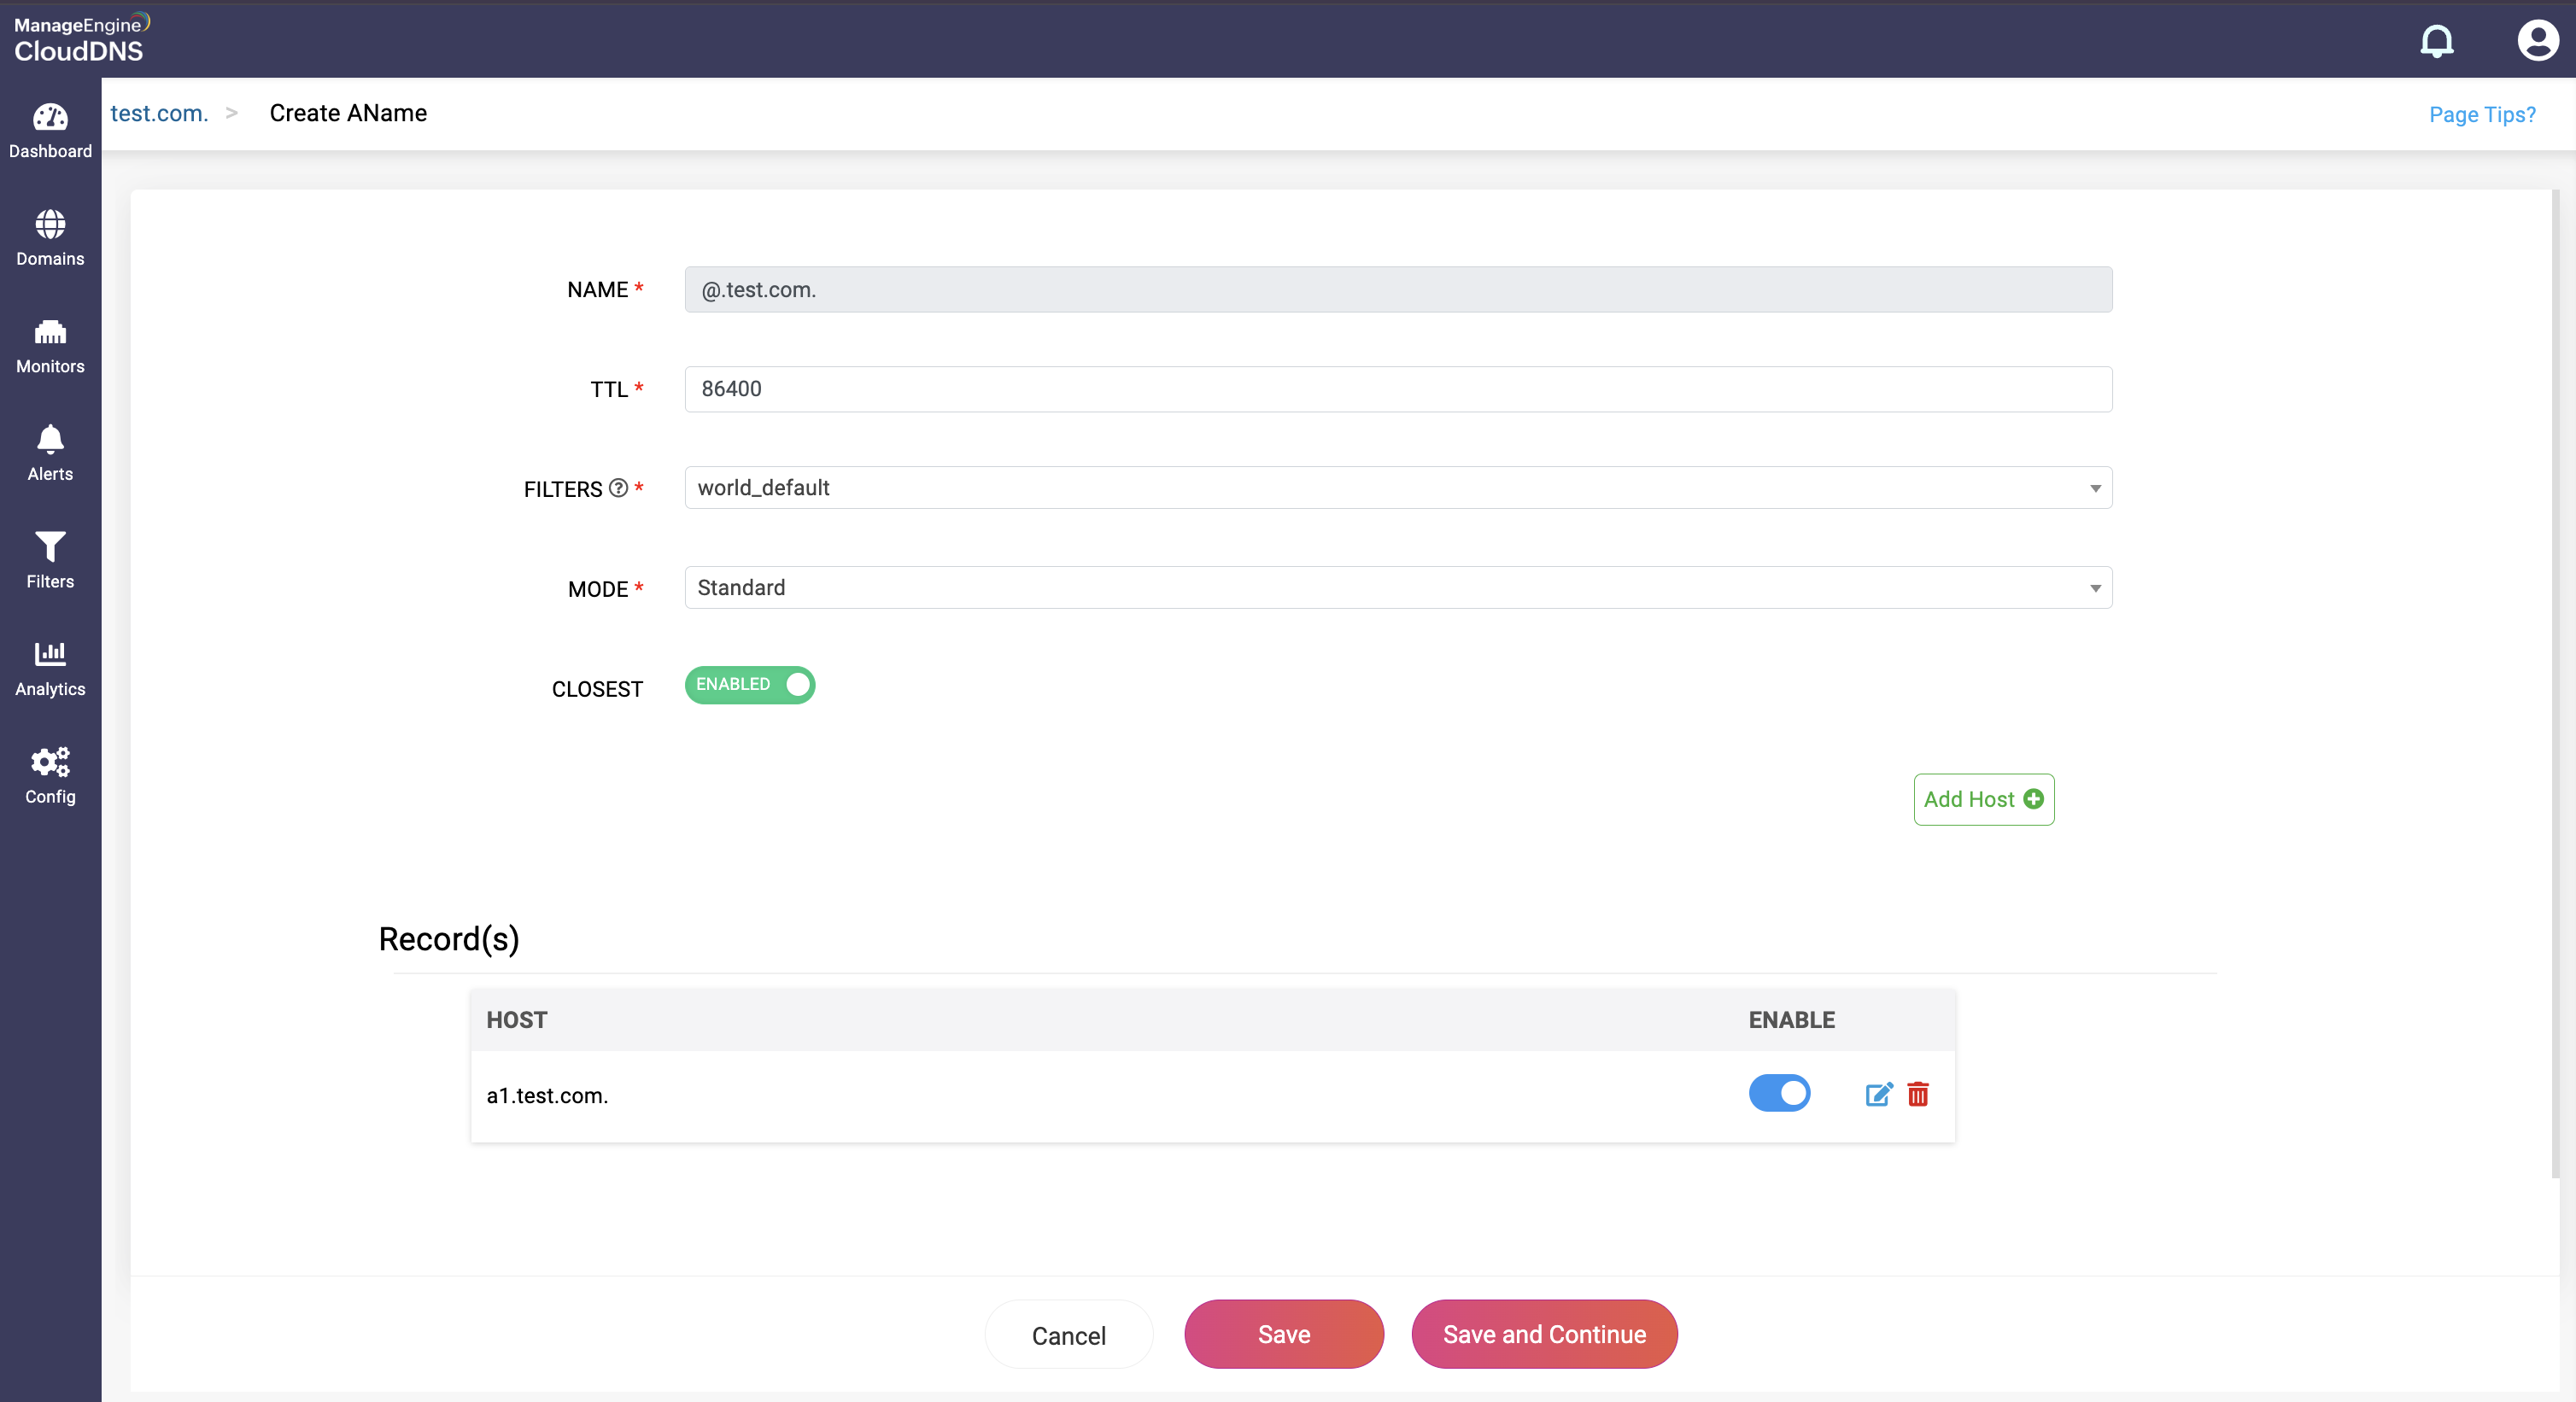Screen dimensions: 2576x1402
Task: Delete the a1.test.com. host record
Action: [x=1918, y=1094]
